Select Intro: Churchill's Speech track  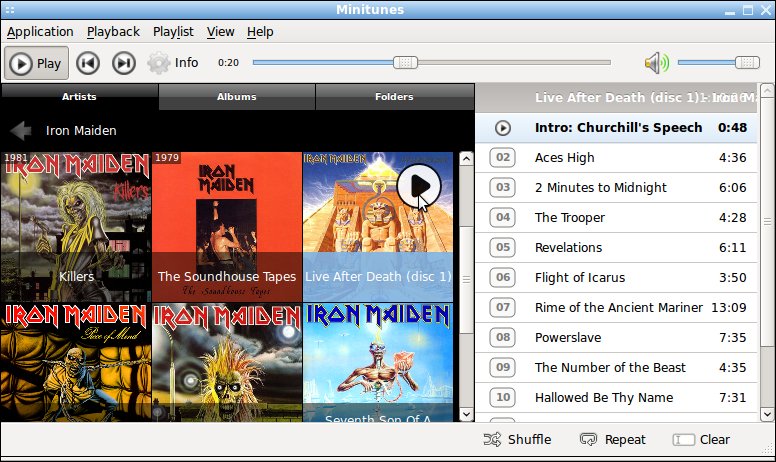pos(616,128)
